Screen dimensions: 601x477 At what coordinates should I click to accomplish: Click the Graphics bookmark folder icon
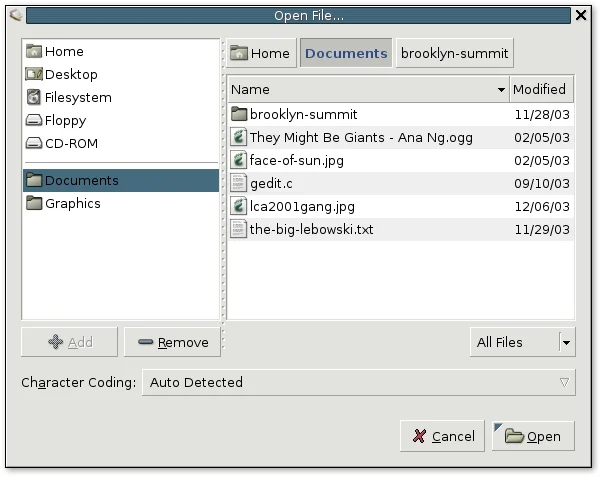[x=34, y=203]
